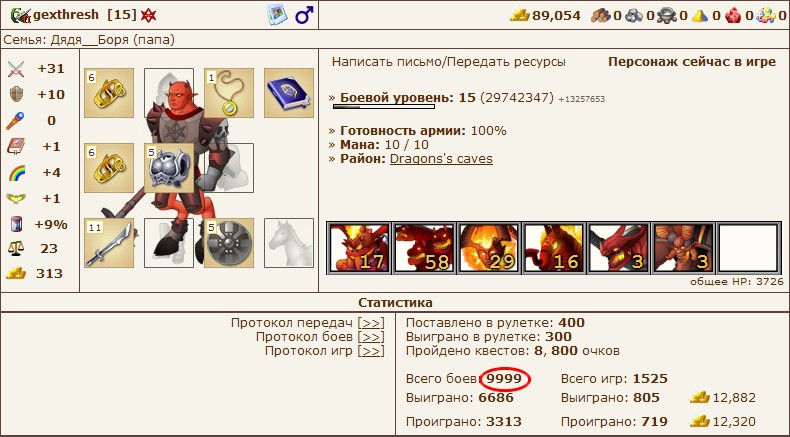Click the blue male gender symbol icon
The height and width of the screenshot is (437, 790).
[x=304, y=15]
